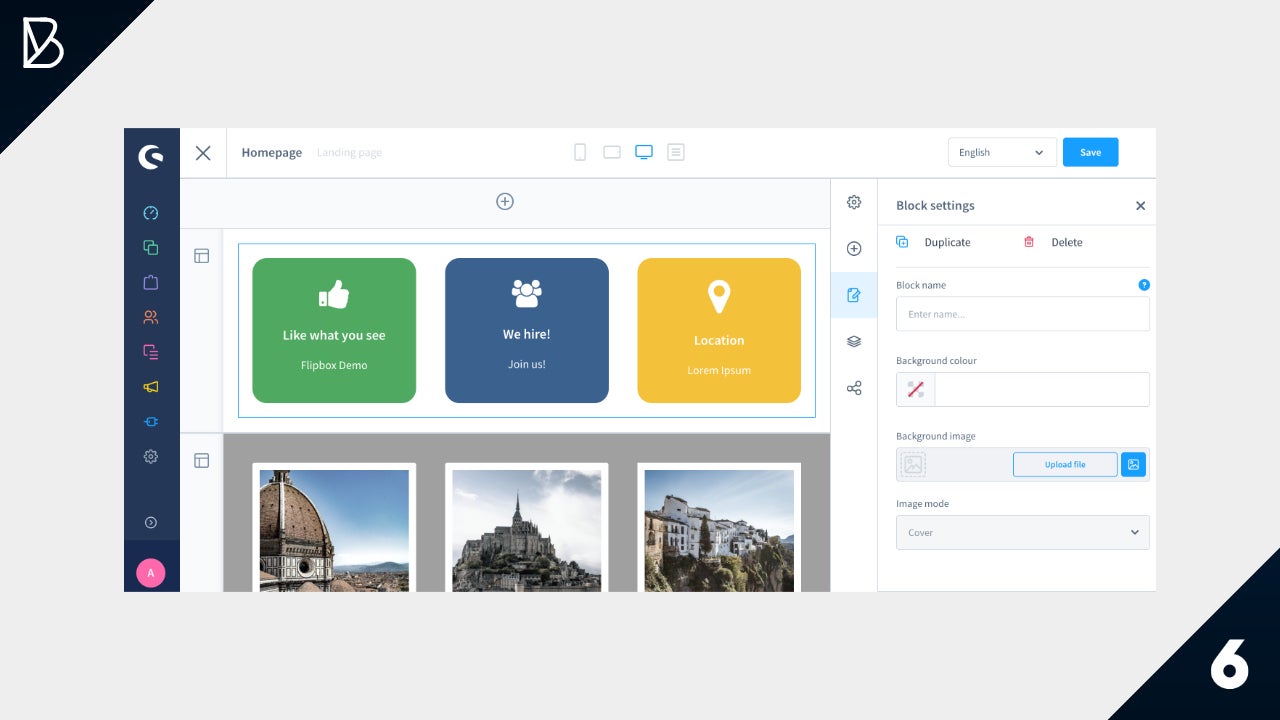The image size is (1280, 720).
Task: Click the add section plus icon above blocks
Action: coord(505,202)
